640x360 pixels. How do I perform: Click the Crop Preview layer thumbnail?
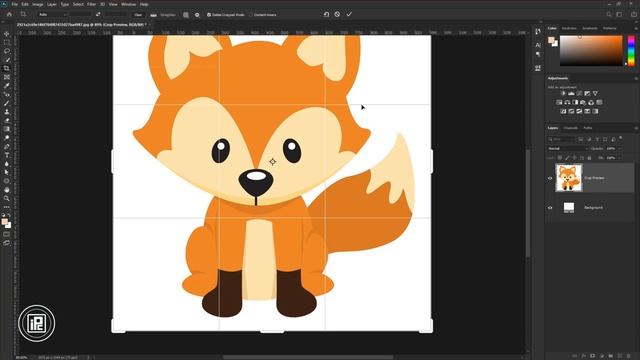click(569, 178)
